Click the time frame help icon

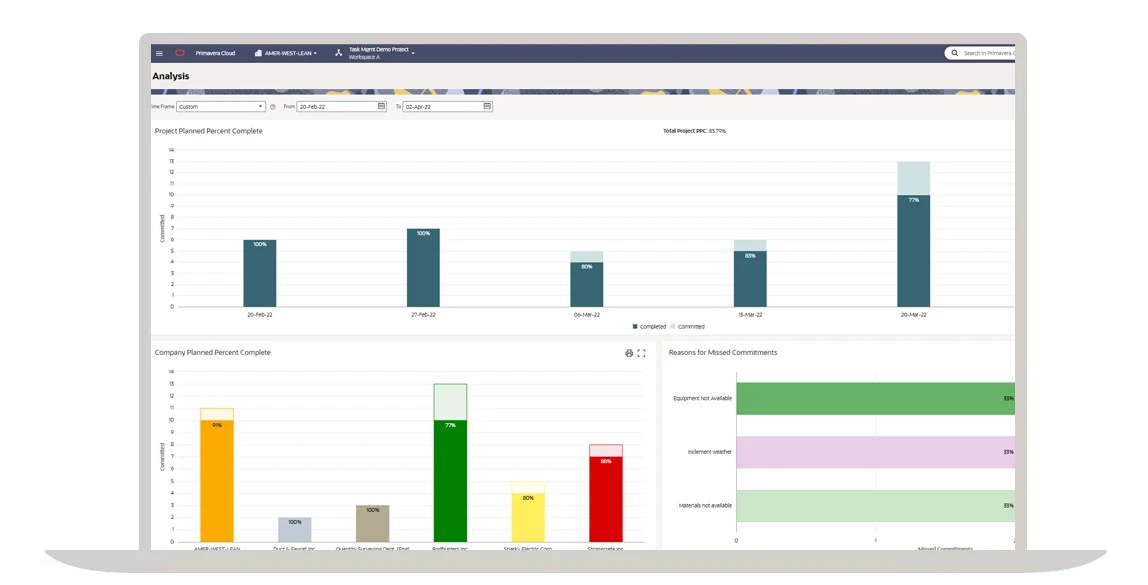point(272,106)
